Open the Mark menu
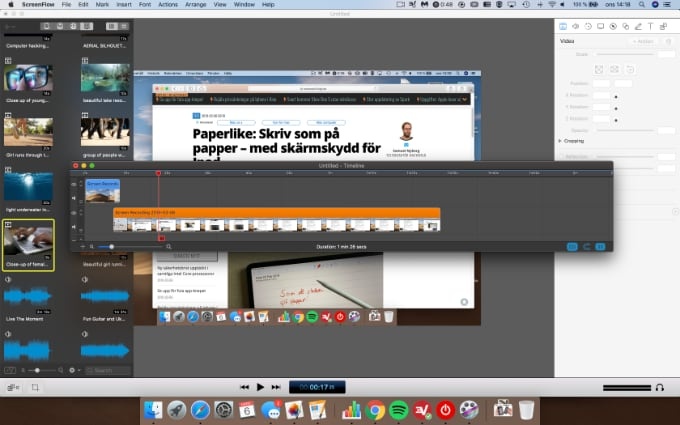The width and height of the screenshot is (680, 425). click(102, 4)
